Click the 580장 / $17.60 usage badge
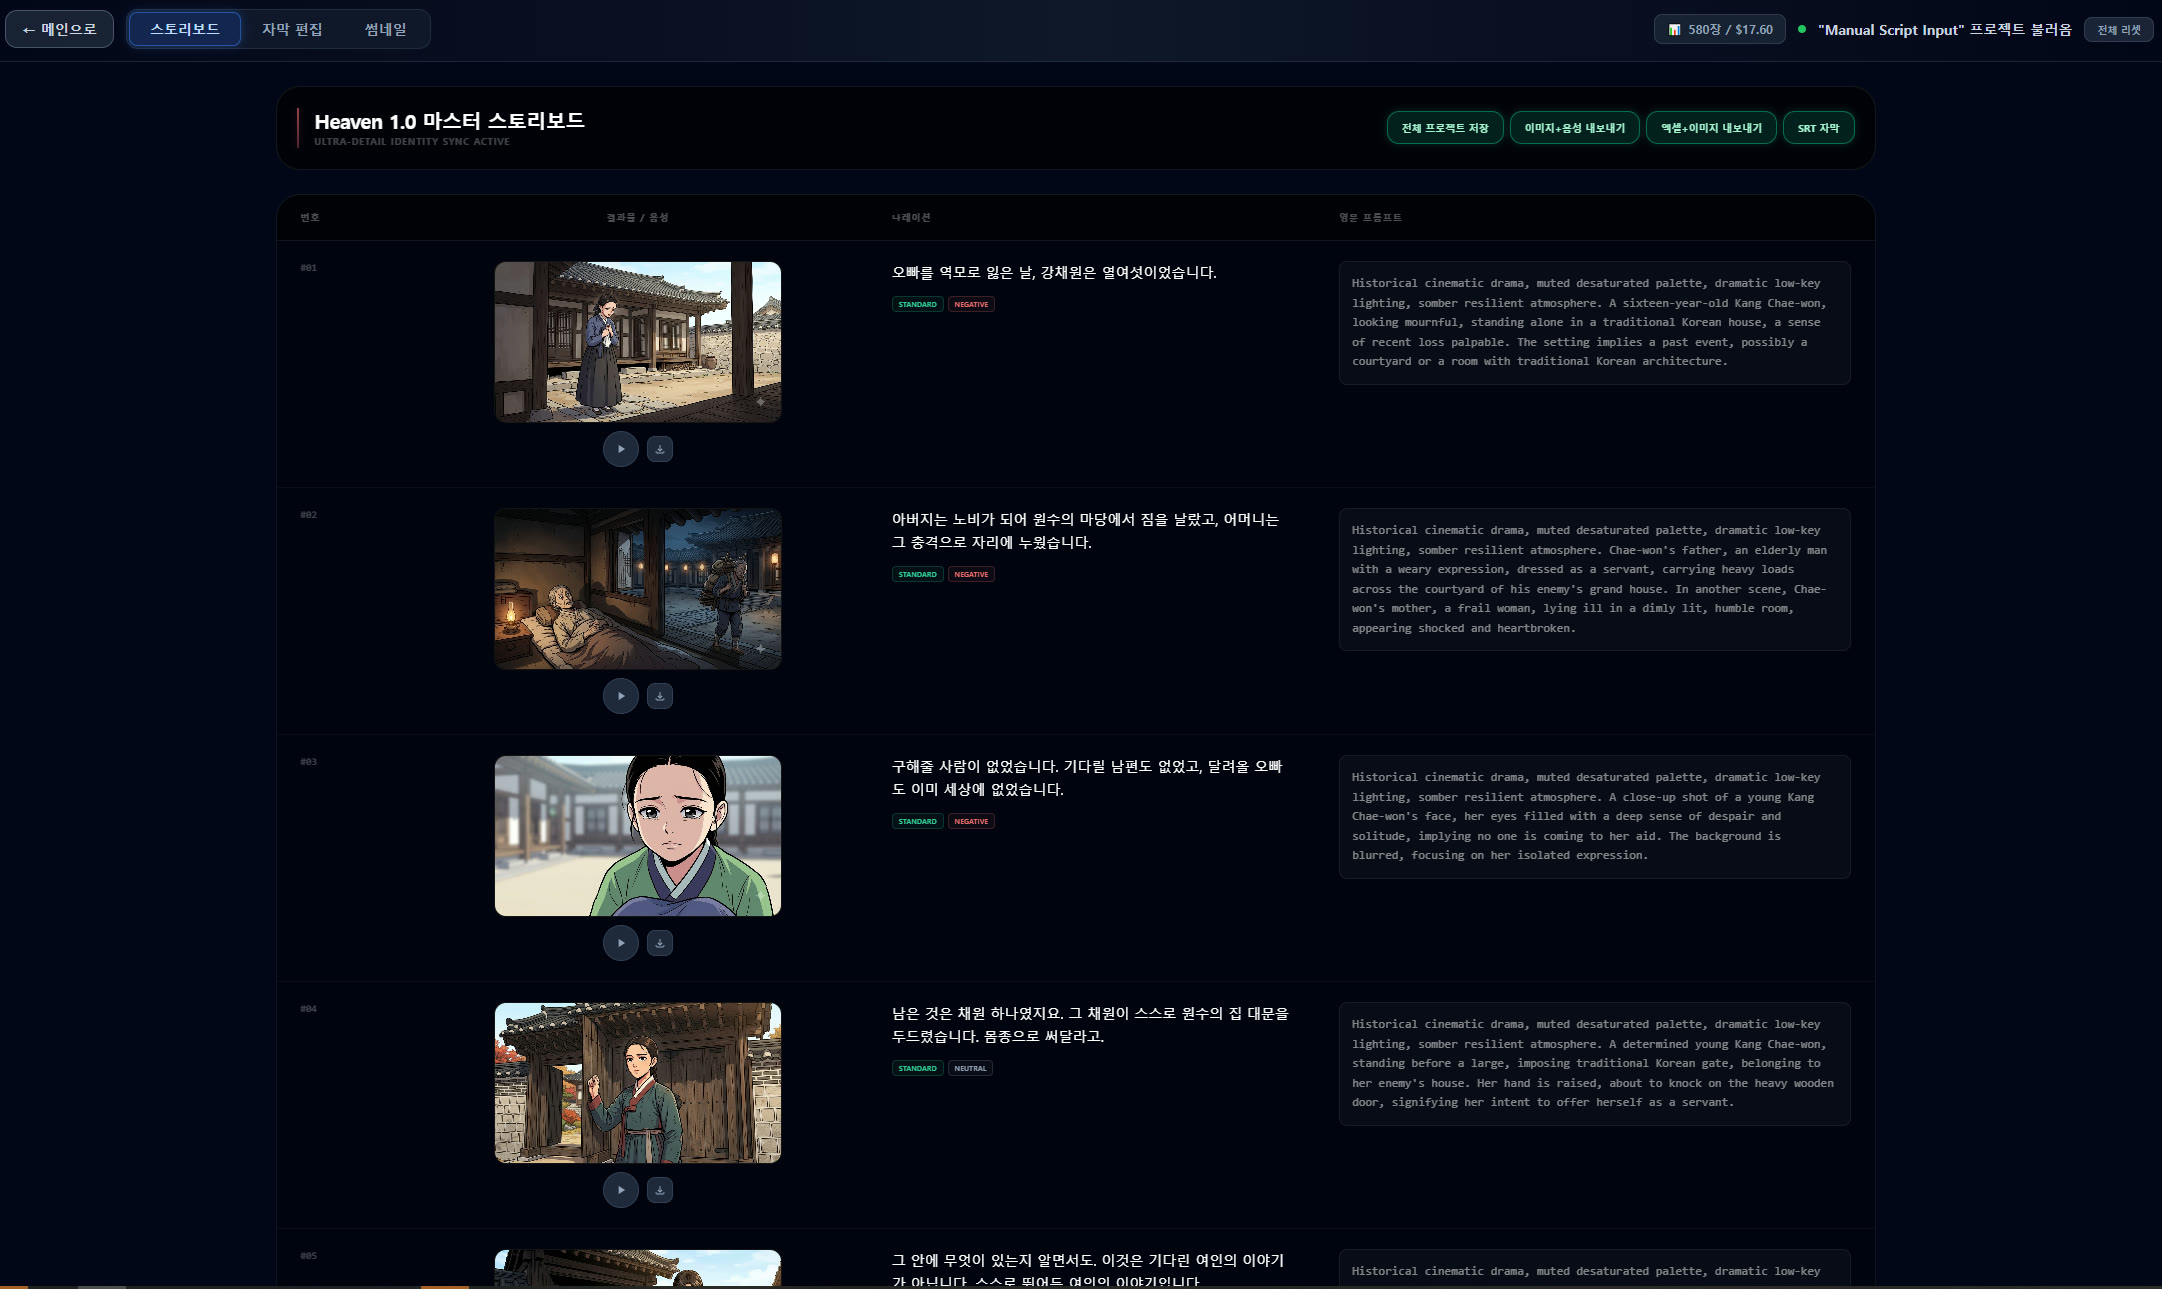 (1720, 30)
